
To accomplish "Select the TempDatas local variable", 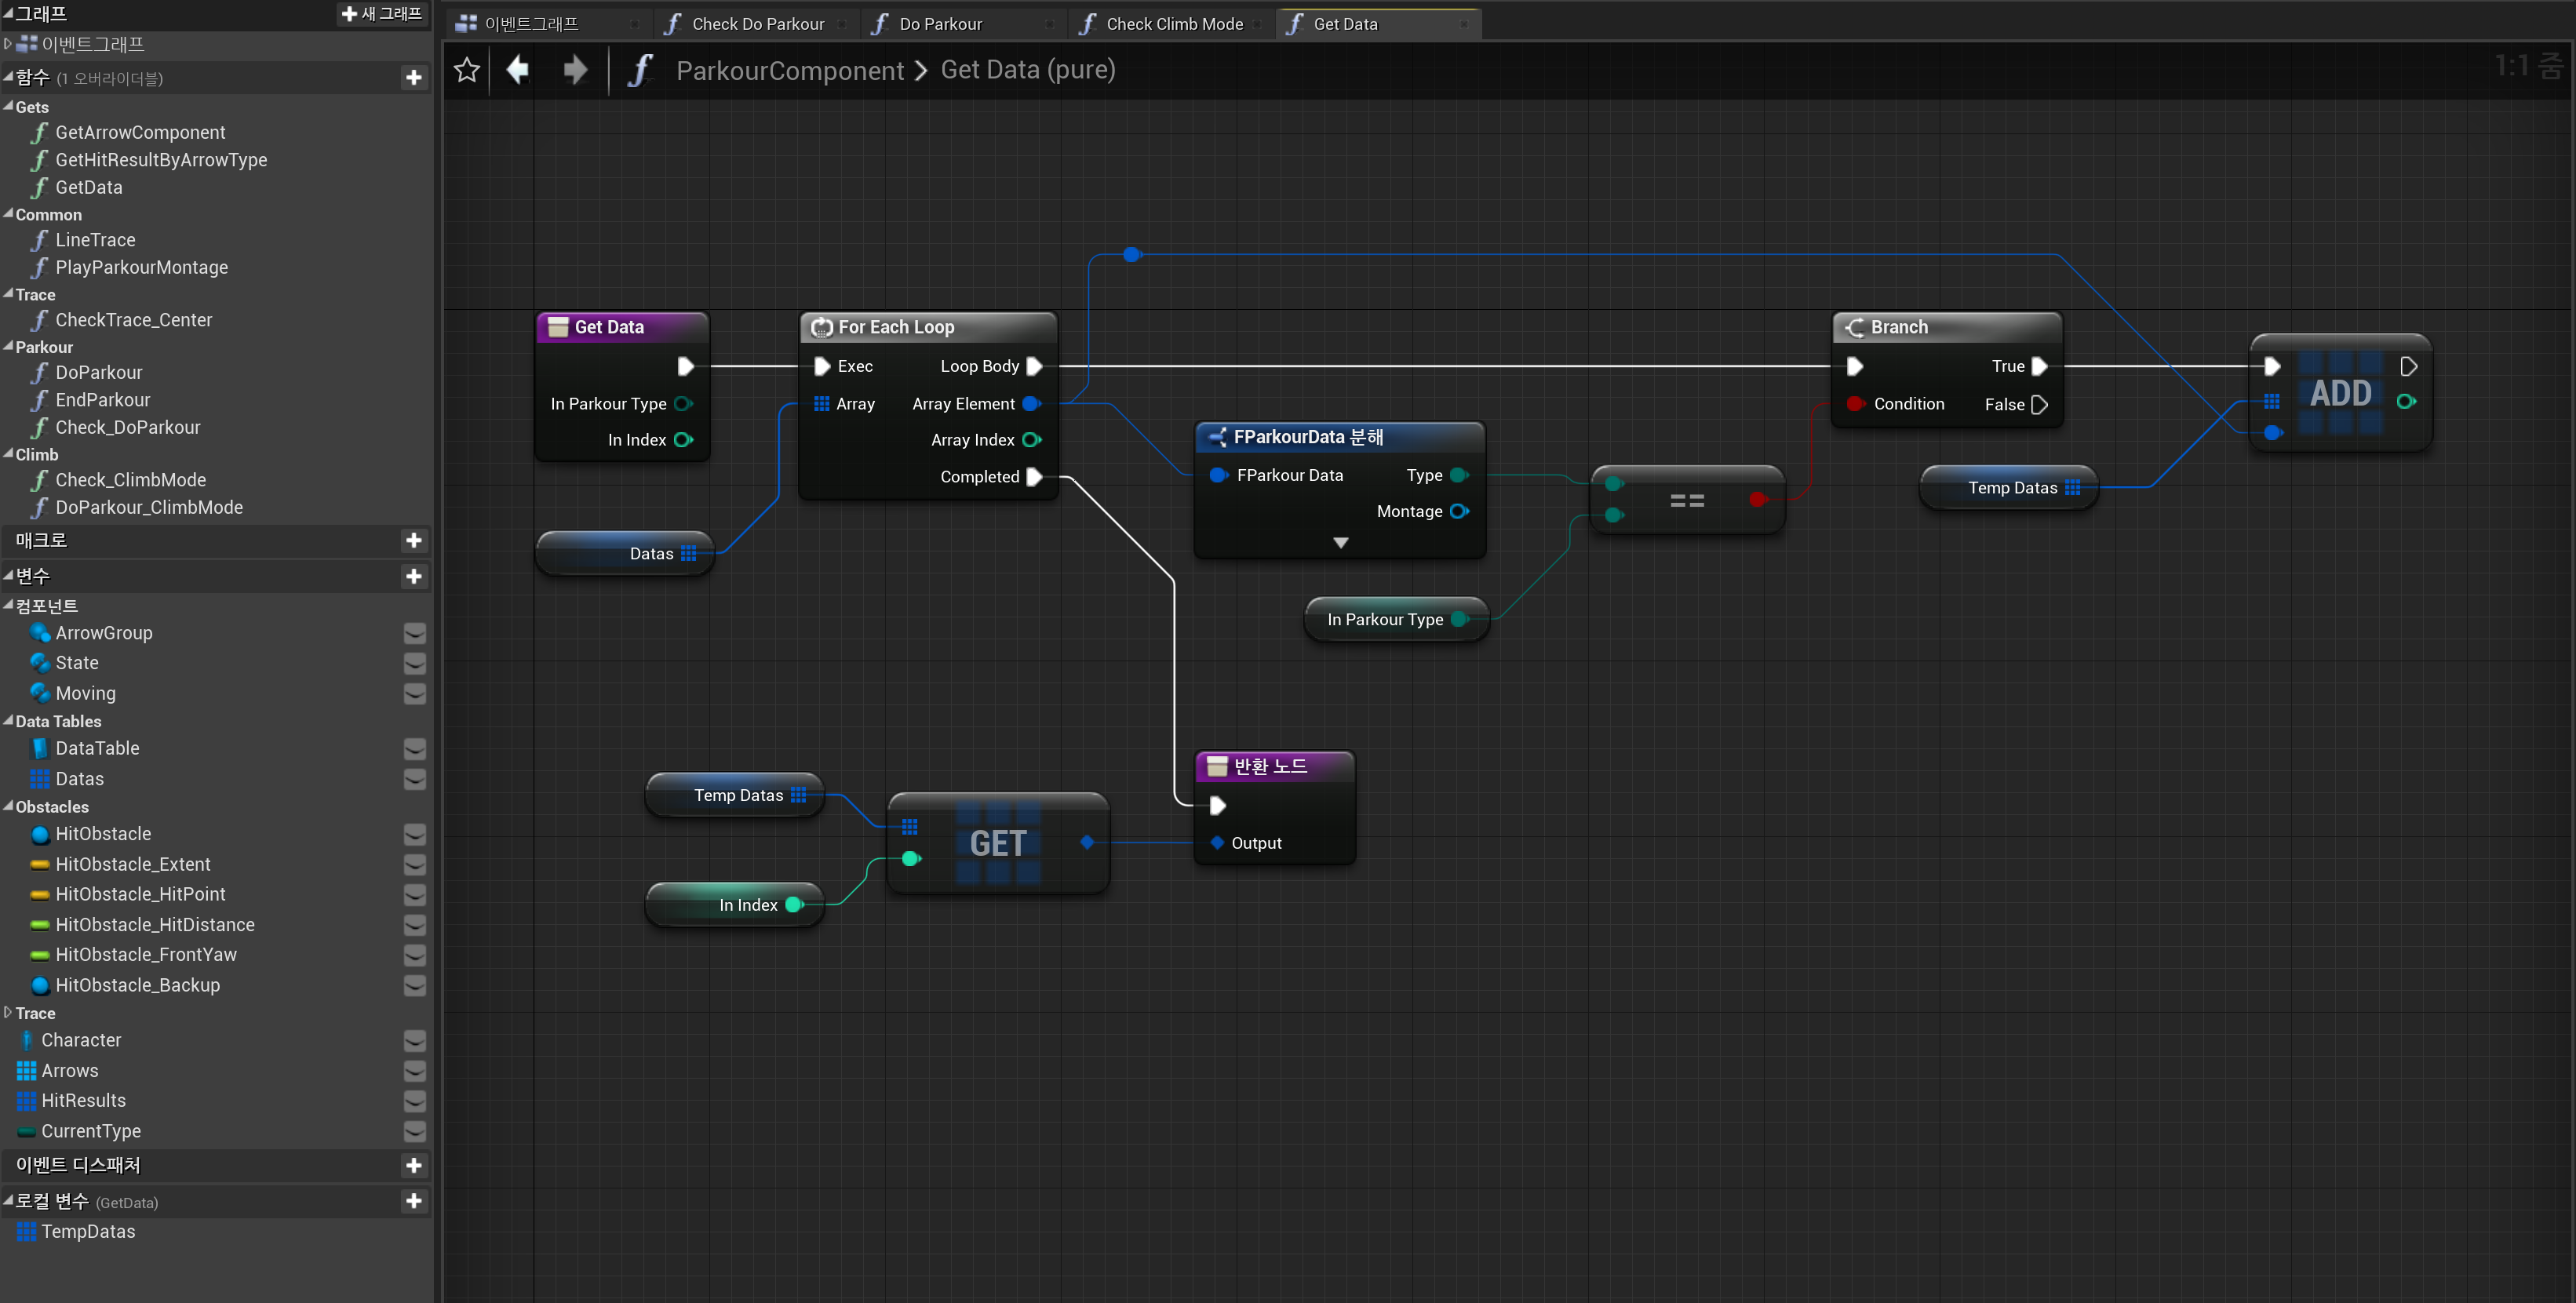I will [88, 1231].
